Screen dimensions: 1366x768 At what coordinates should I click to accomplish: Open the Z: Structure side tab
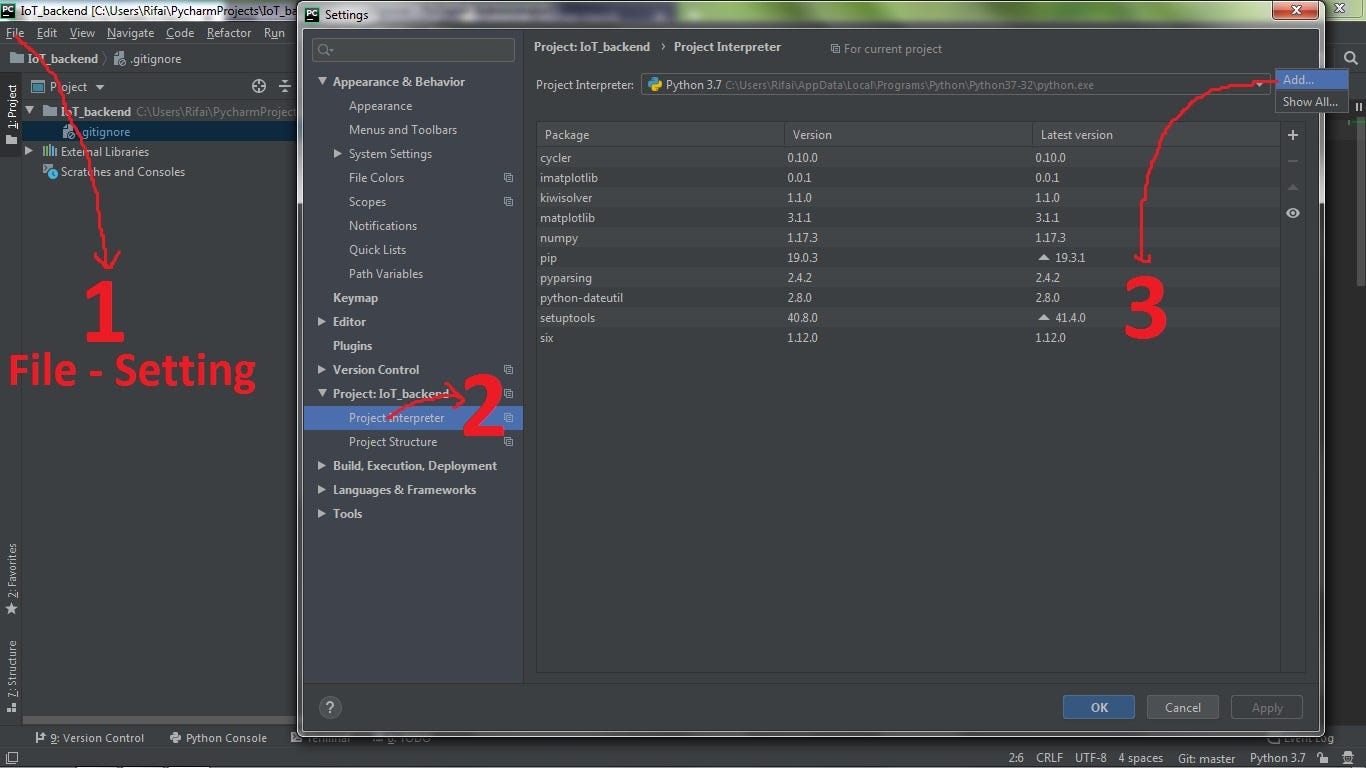12,676
